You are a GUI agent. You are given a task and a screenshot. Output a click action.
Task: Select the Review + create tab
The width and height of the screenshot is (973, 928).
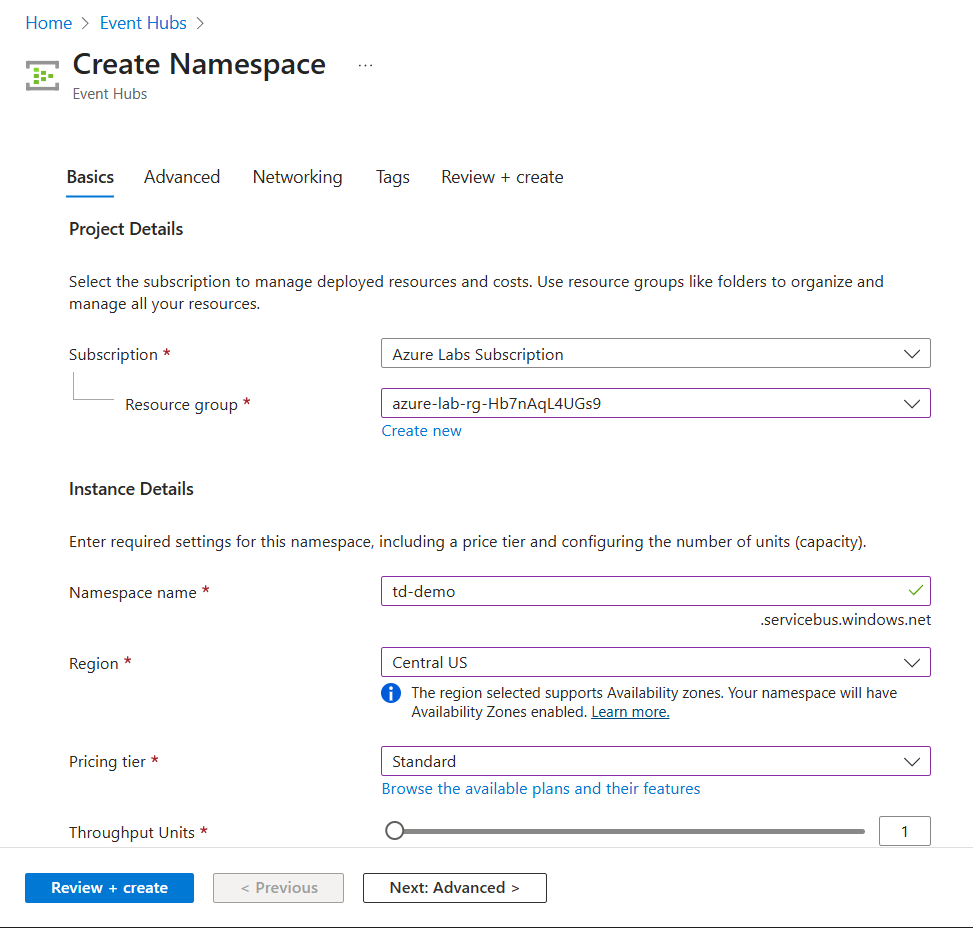click(x=502, y=177)
